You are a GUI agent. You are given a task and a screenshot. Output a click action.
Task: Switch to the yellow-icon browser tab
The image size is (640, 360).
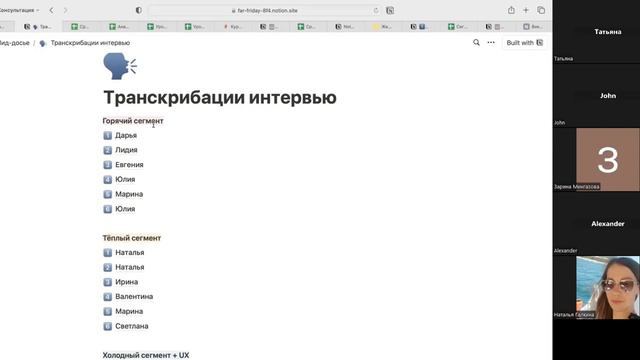click(382, 27)
